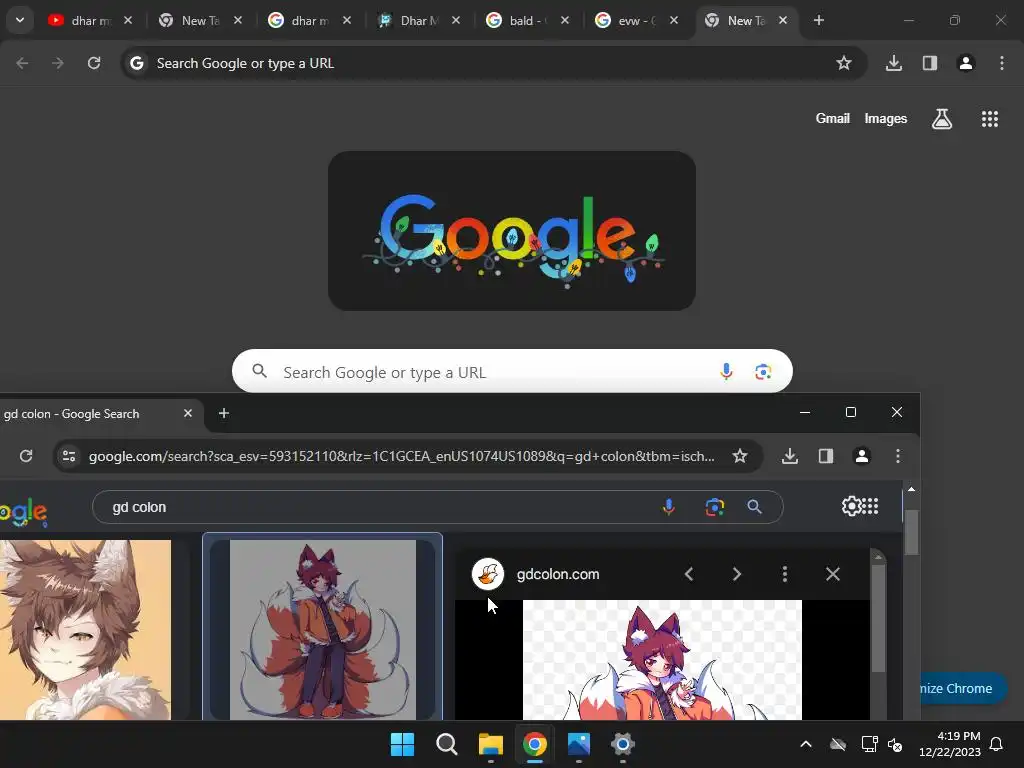Switch to the 'evw' Google tab

pyautogui.click(x=637, y=20)
